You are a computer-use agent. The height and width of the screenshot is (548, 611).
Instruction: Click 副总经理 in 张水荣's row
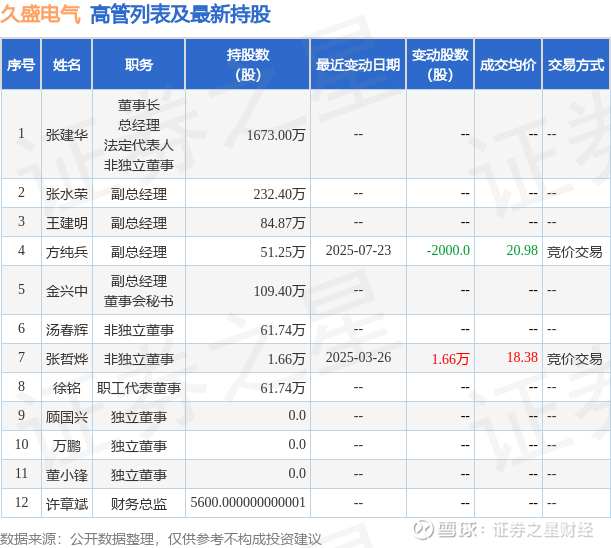pos(139,194)
